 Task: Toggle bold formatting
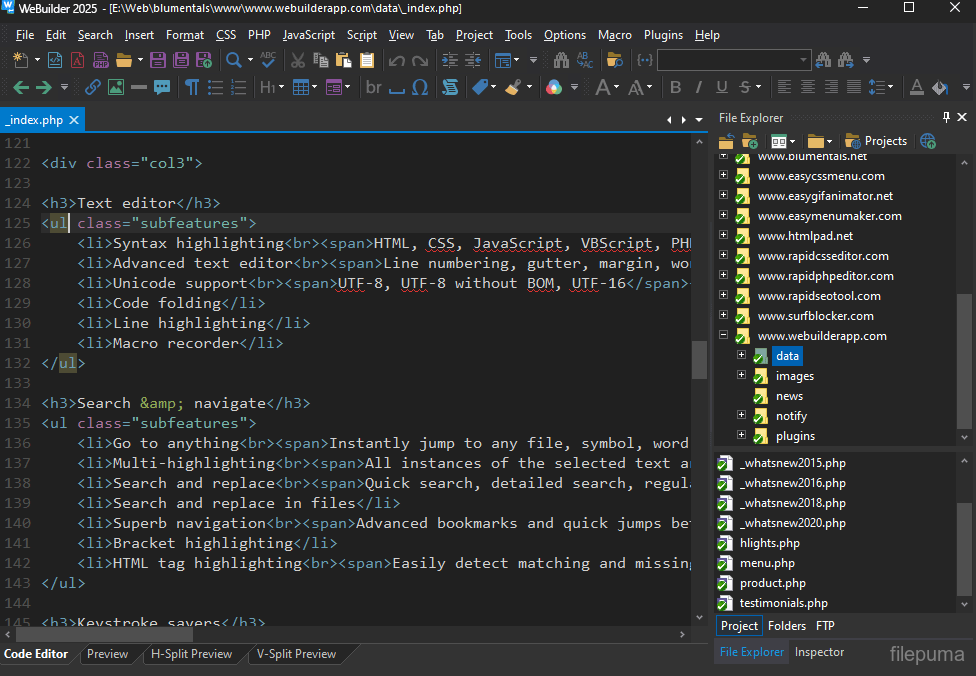point(674,87)
